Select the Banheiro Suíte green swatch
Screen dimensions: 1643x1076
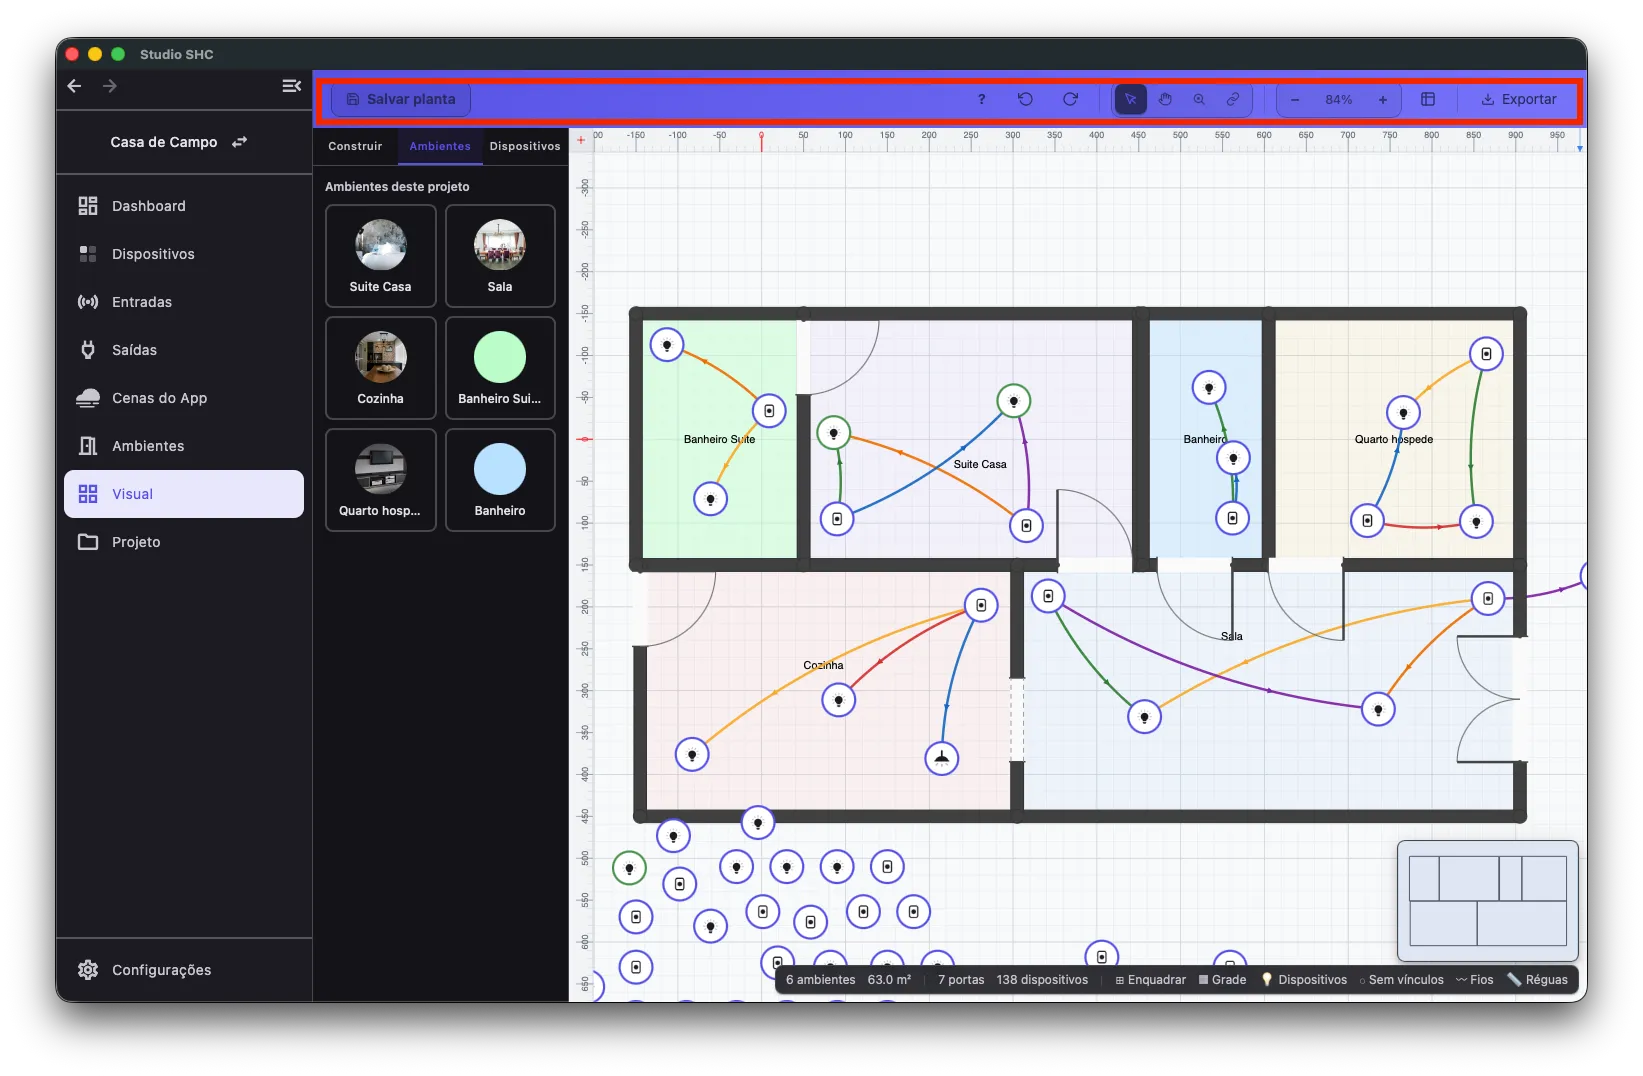pyautogui.click(x=500, y=357)
